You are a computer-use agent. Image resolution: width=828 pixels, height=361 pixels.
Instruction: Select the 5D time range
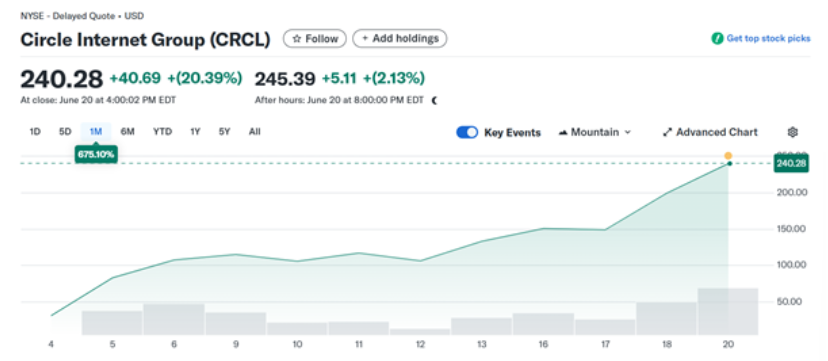65,131
